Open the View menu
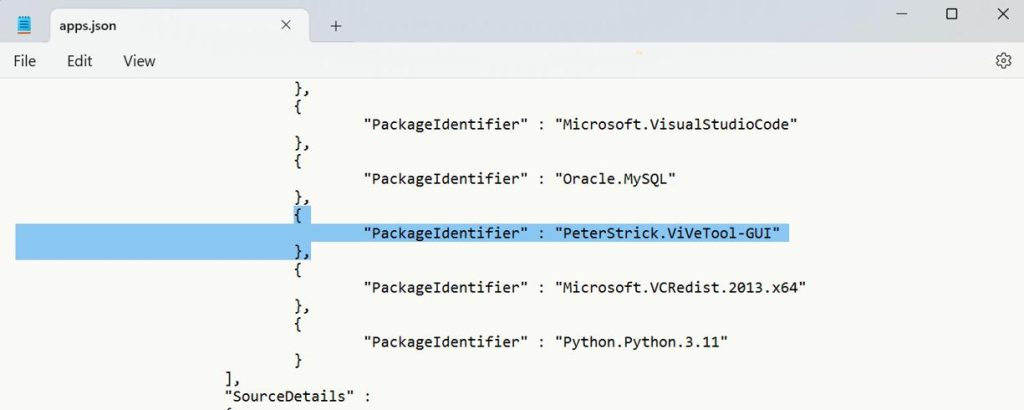 tap(139, 61)
